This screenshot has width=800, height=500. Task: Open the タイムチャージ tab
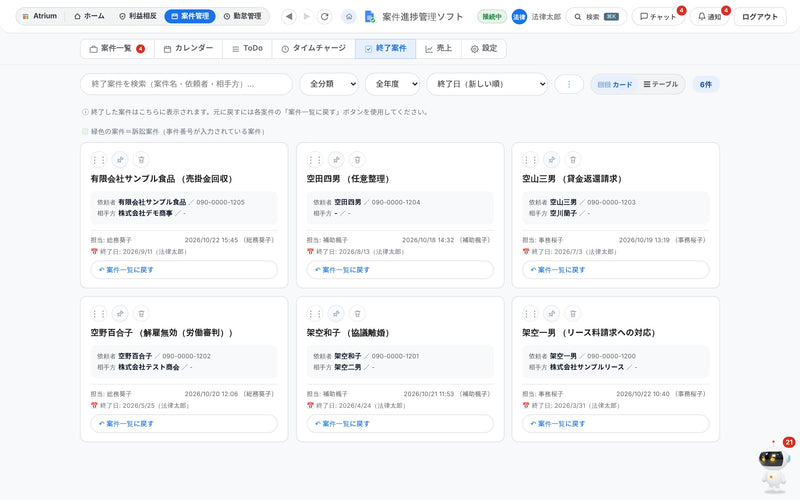314,48
